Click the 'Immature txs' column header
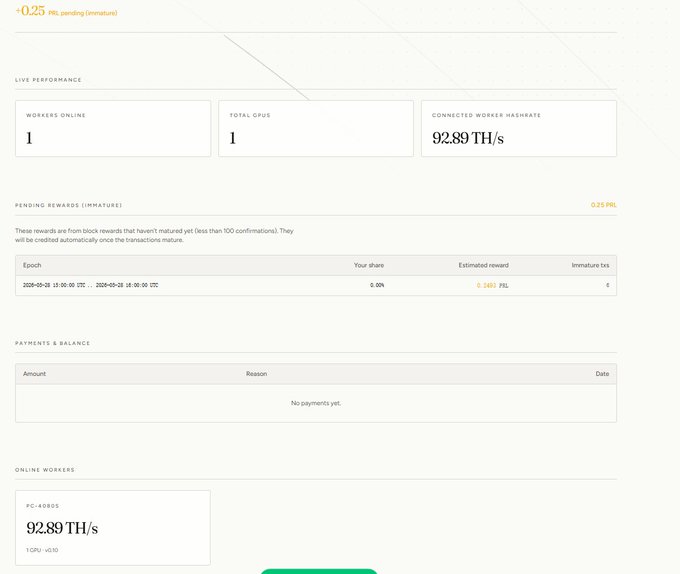The image size is (680, 574). tap(590, 265)
